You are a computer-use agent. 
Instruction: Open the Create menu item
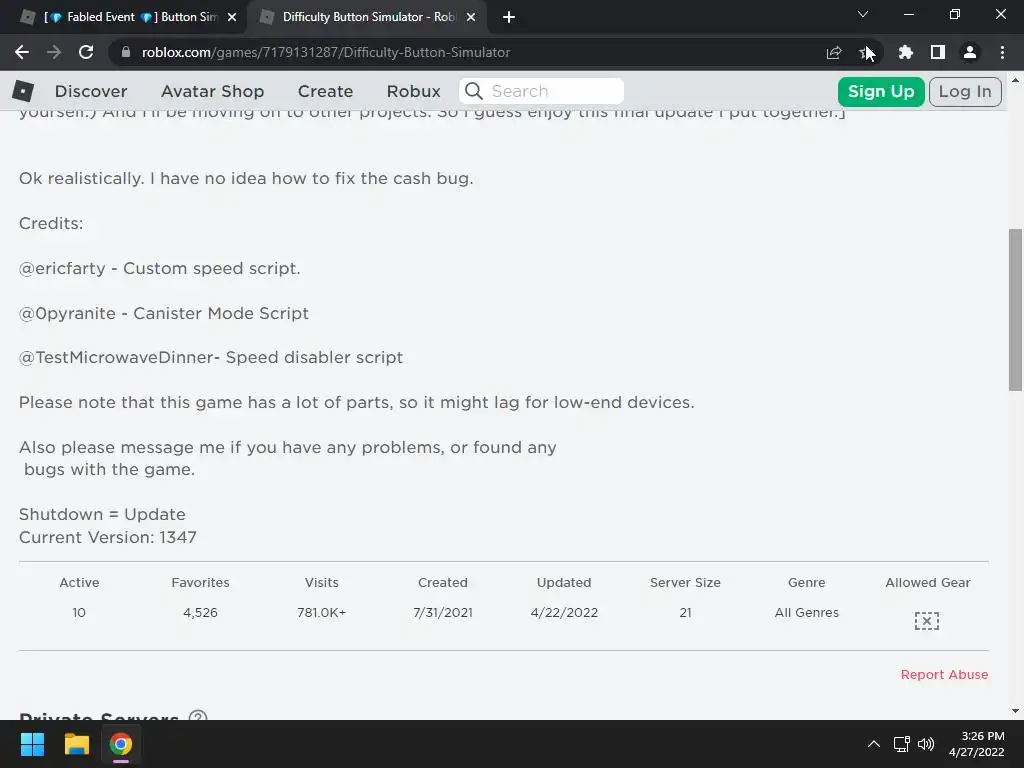click(325, 91)
